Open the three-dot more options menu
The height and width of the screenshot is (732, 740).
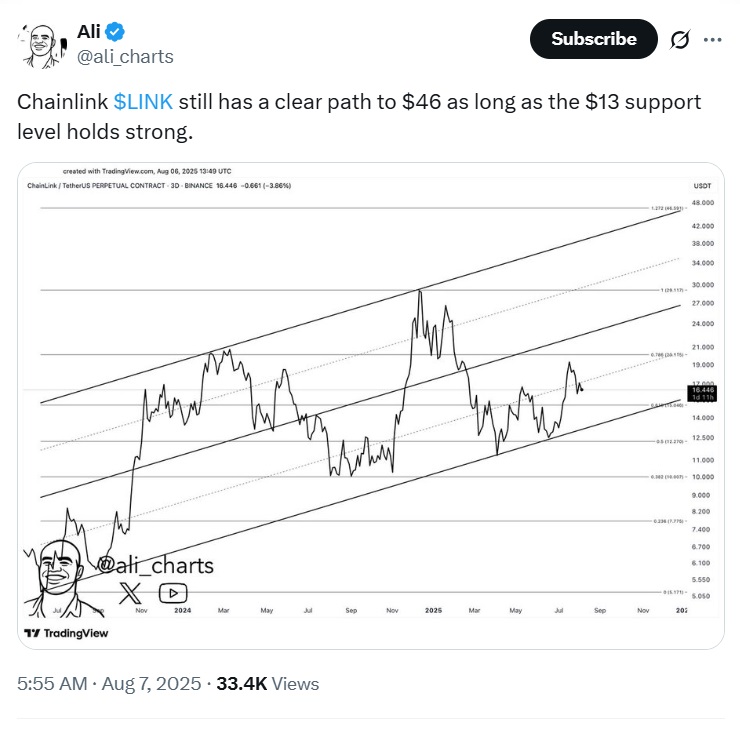click(712, 40)
